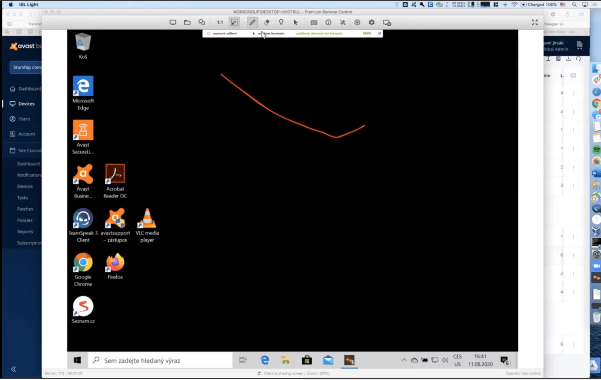Open the system information icon
The image size is (601, 380).
point(328,23)
